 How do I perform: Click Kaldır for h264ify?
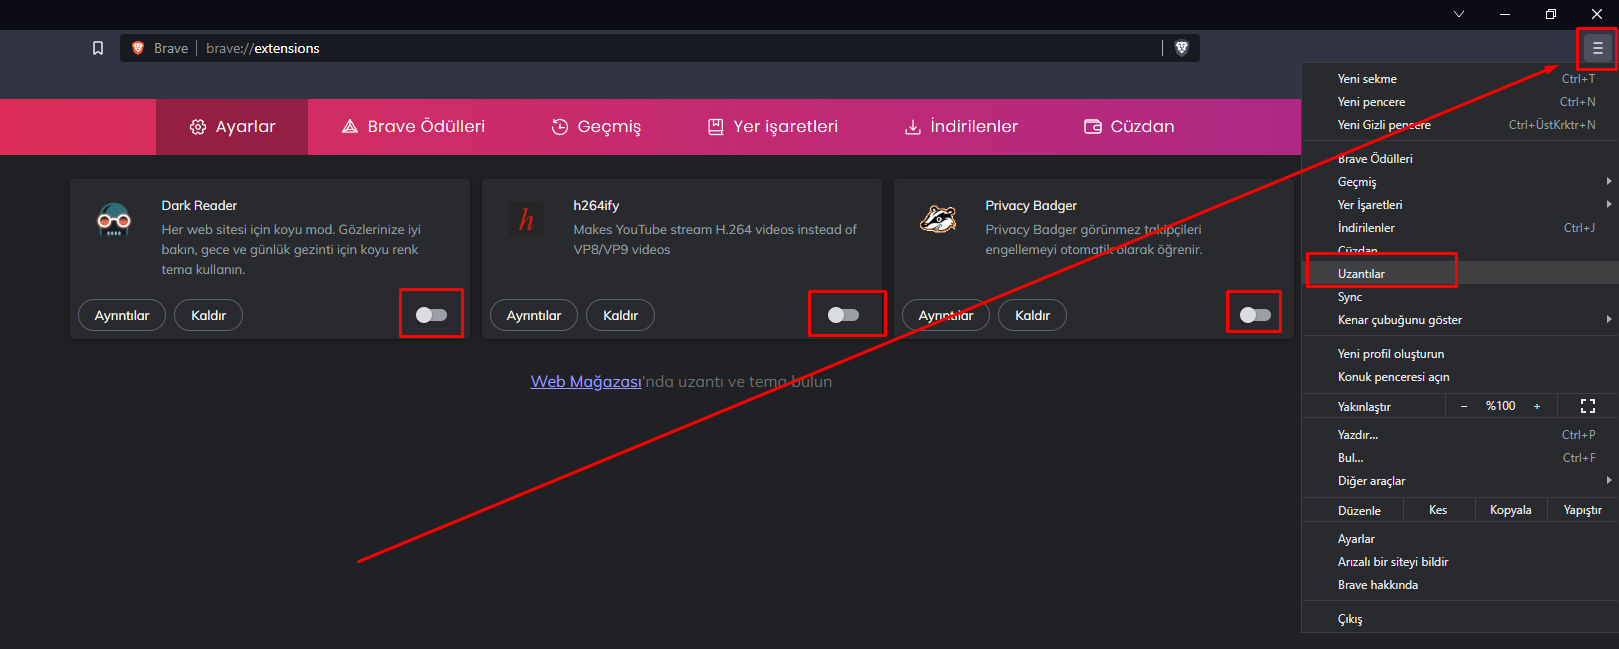pos(621,315)
